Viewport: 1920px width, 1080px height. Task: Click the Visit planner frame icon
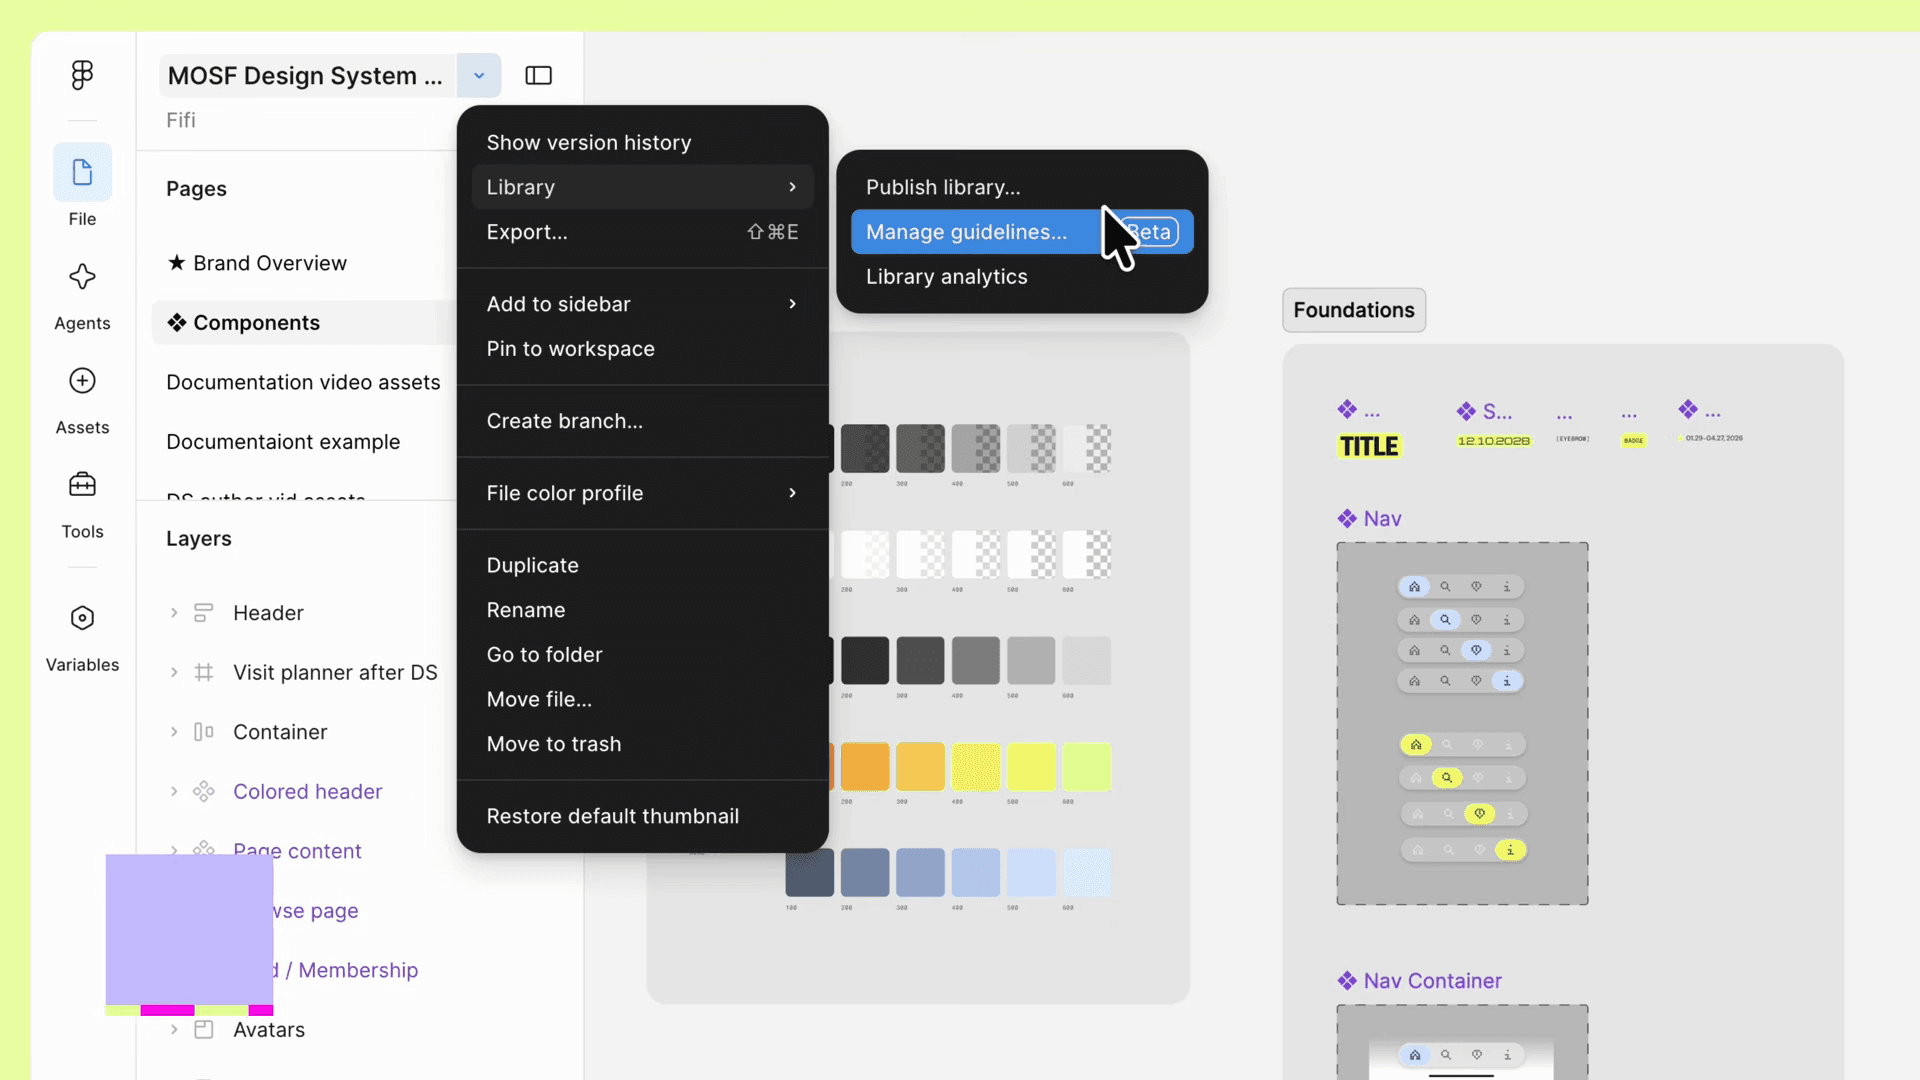point(204,673)
